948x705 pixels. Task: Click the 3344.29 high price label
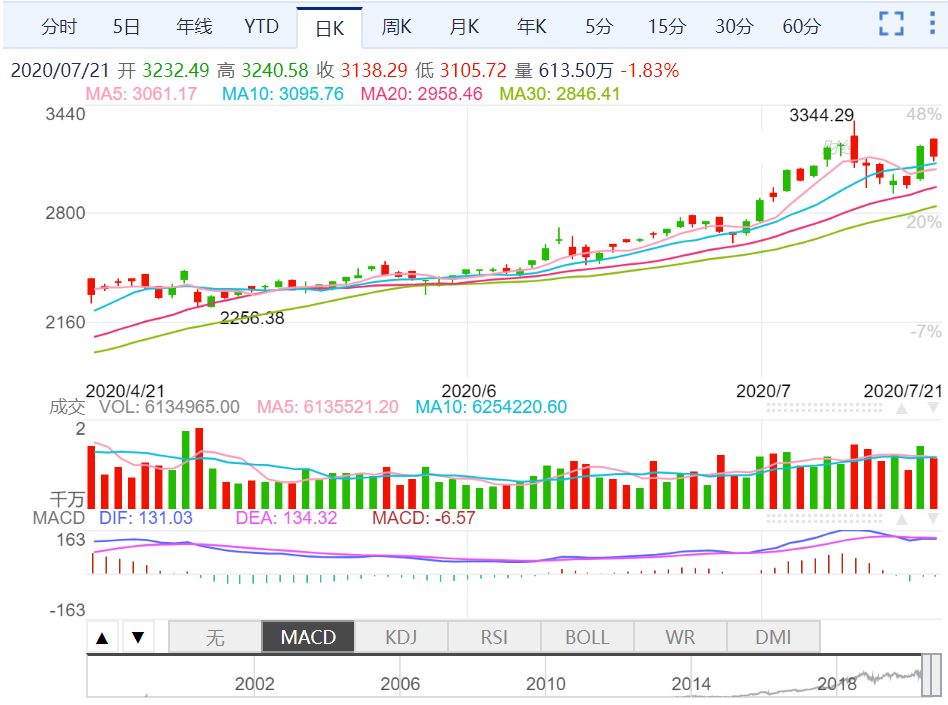click(x=821, y=115)
